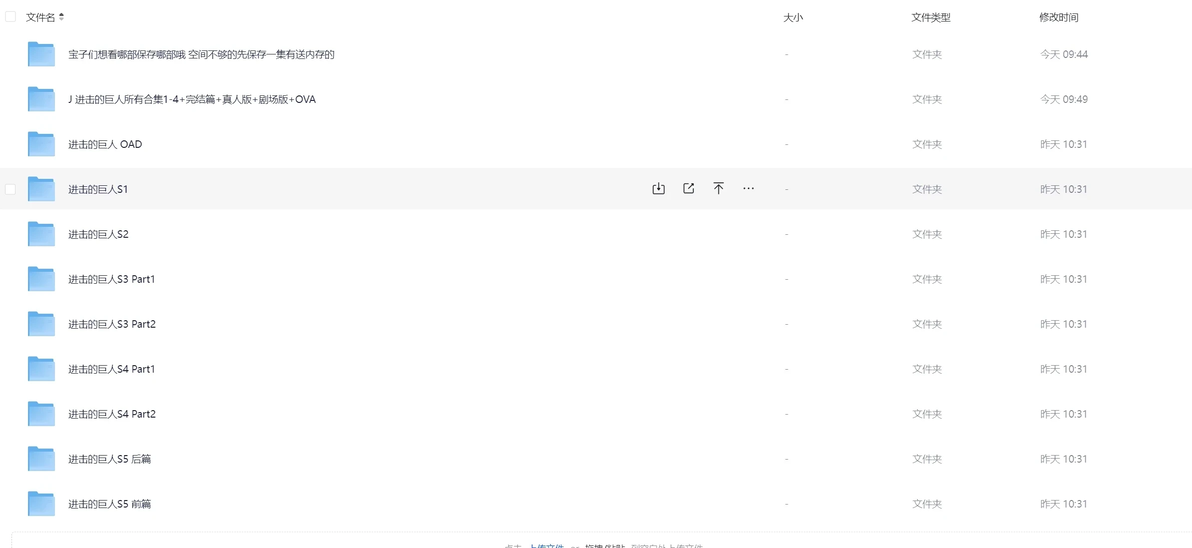Select the name 进击的巨人 OAD
This screenshot has width=1192, height=548.
click(105, 144)
